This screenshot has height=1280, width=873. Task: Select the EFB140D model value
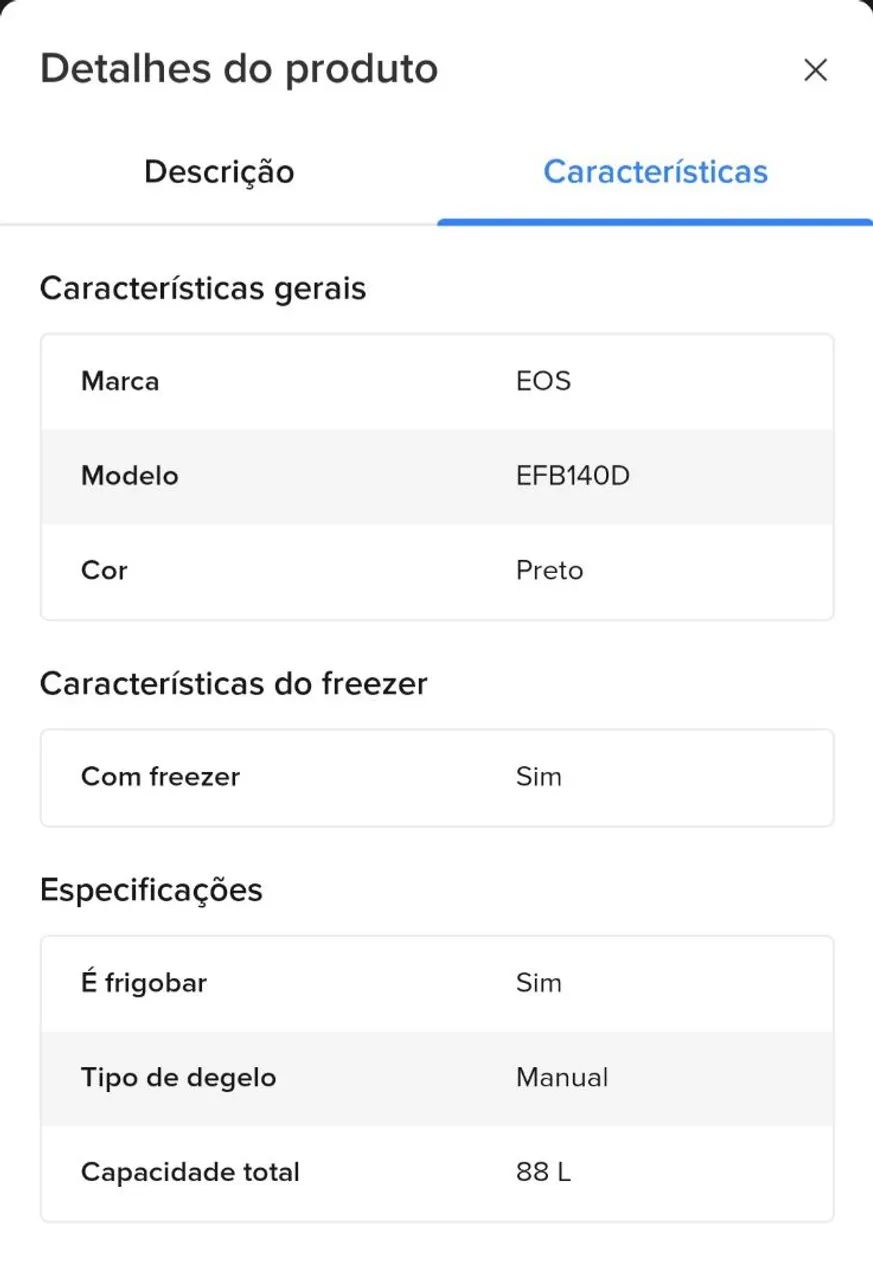pos(573,475)
